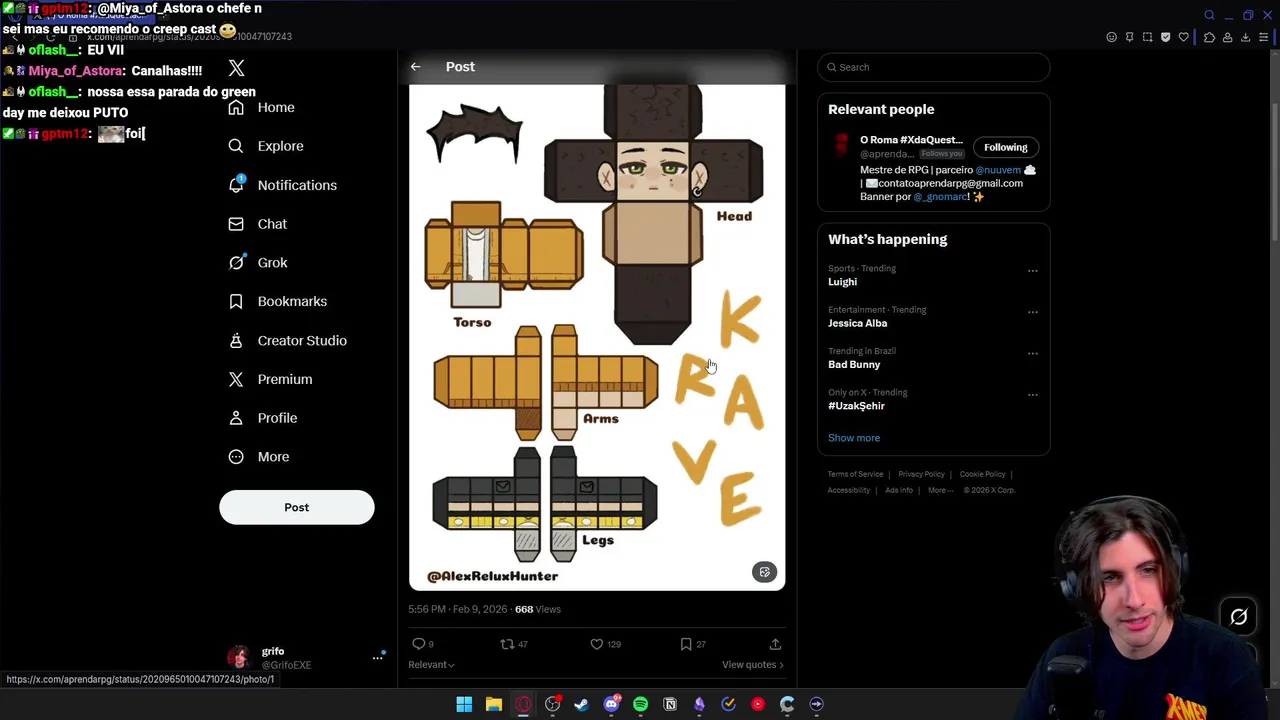Open Accessibility footer link
This screenshot has width=1280, height=720.
(x=848, y=490)
